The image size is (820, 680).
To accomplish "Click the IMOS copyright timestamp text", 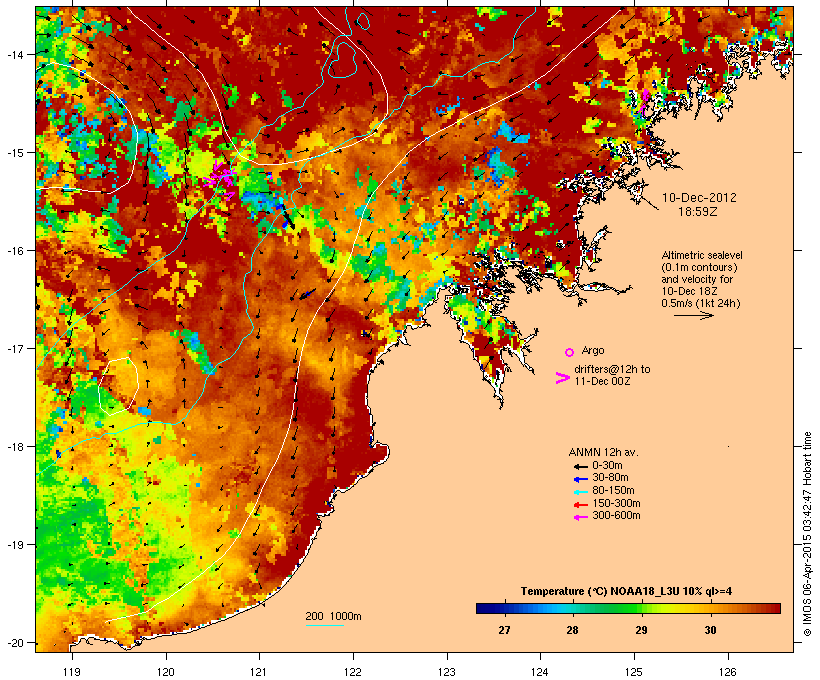I will (808, 534).
